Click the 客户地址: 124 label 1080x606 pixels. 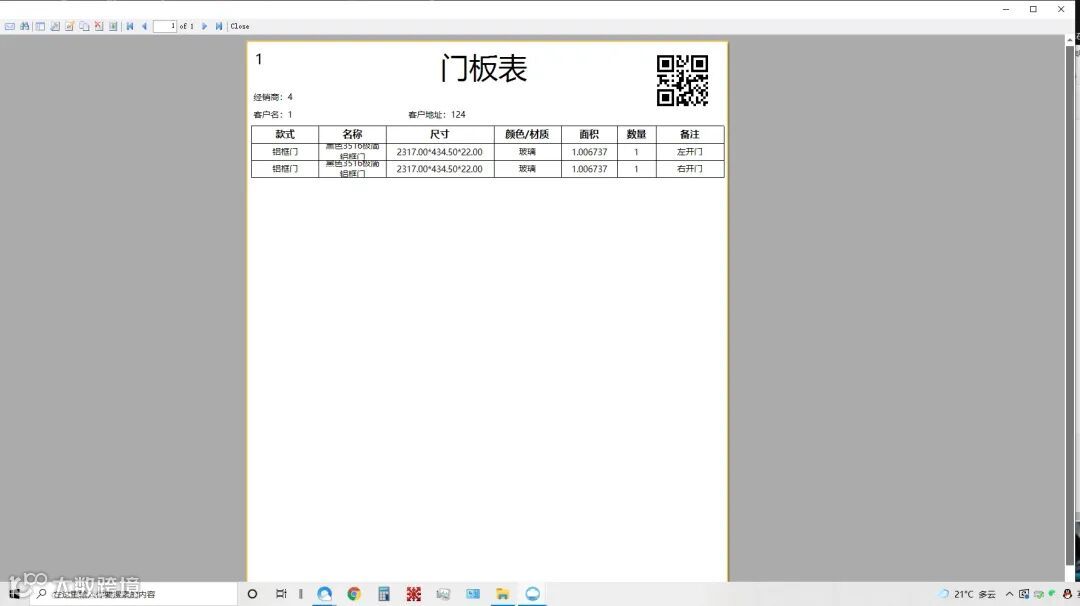pos(437,114)
